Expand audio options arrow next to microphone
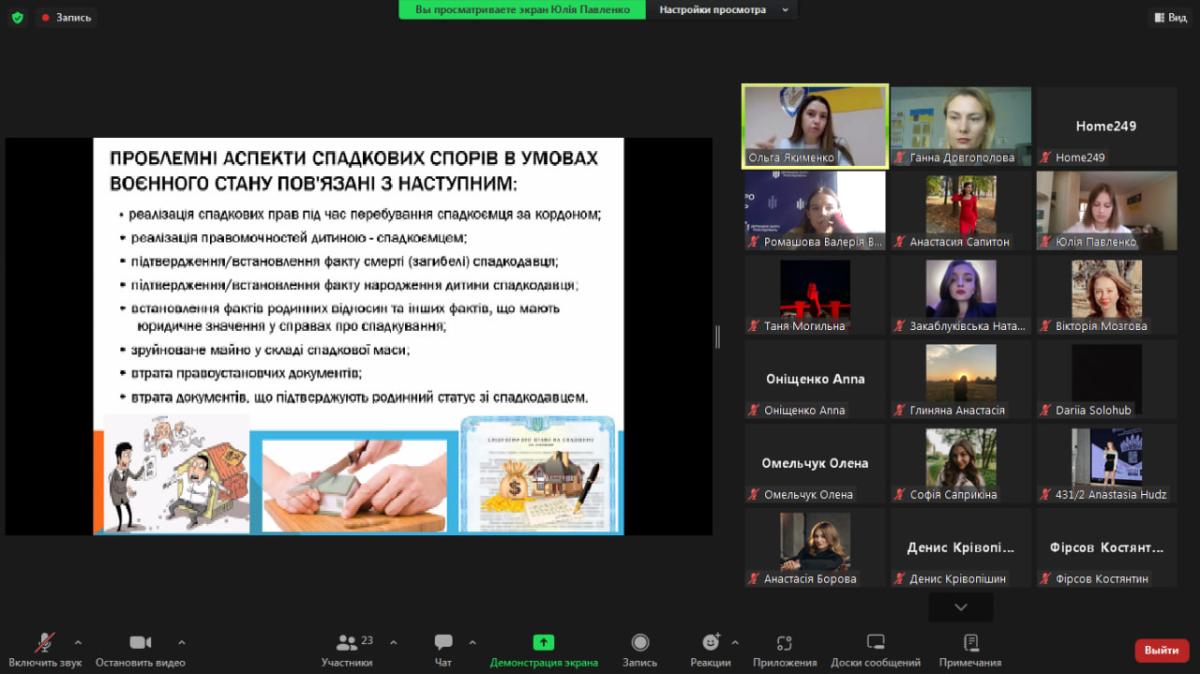The image size is (1200, 674). pyautogui.click(x=78, y=642)
